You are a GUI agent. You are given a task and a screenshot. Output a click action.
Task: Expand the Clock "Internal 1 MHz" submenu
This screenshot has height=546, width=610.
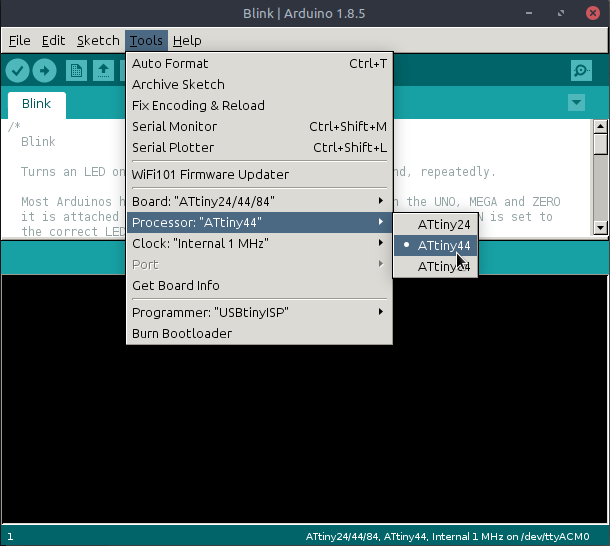[259, 243]
